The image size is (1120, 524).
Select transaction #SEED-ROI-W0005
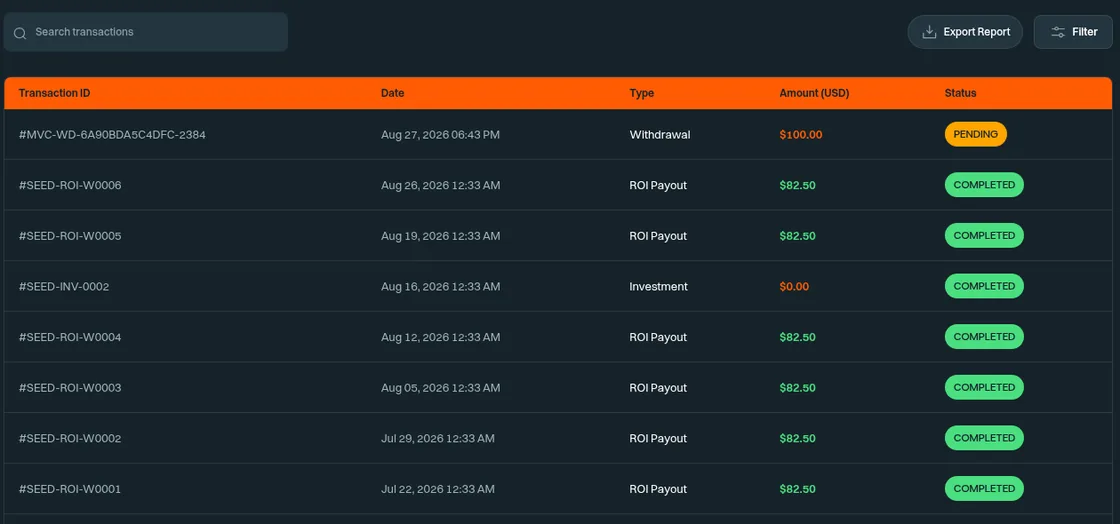click(x=70, y=236)
